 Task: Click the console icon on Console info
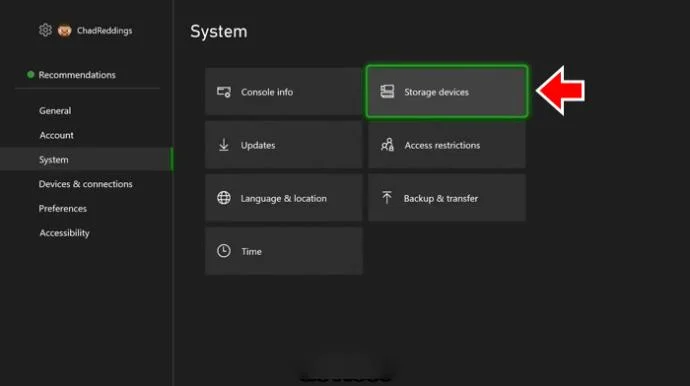point(224,92)
